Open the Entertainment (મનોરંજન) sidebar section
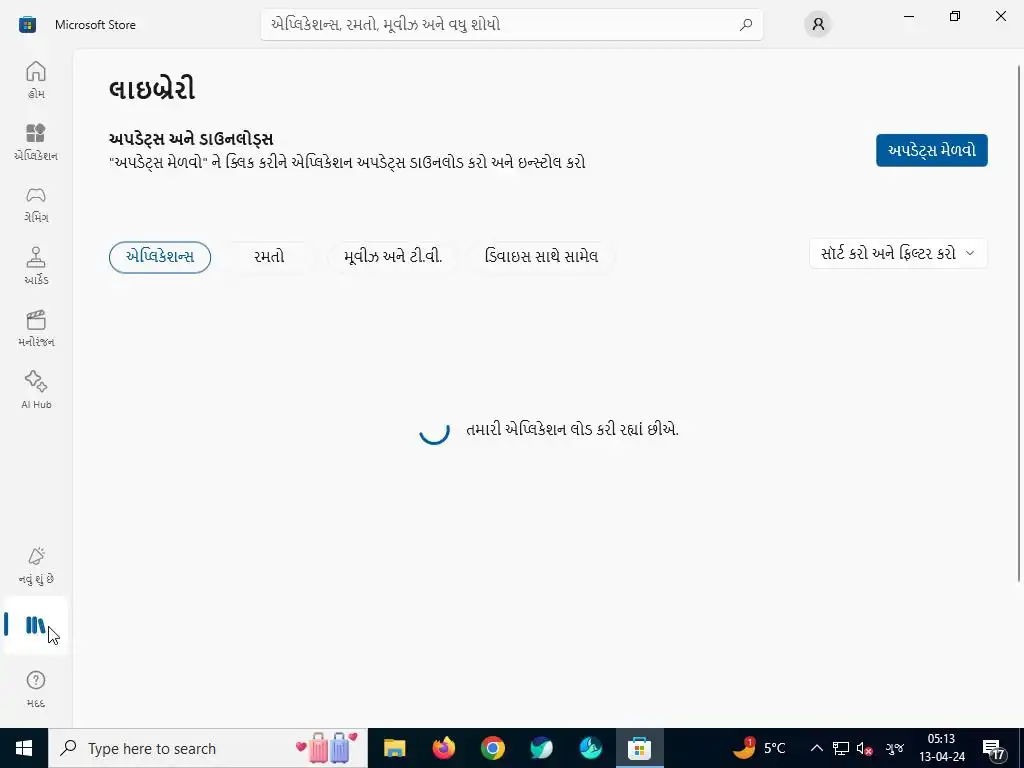Image resolution: width=1024 pixels, height=768 pixels. pos(36,328)
